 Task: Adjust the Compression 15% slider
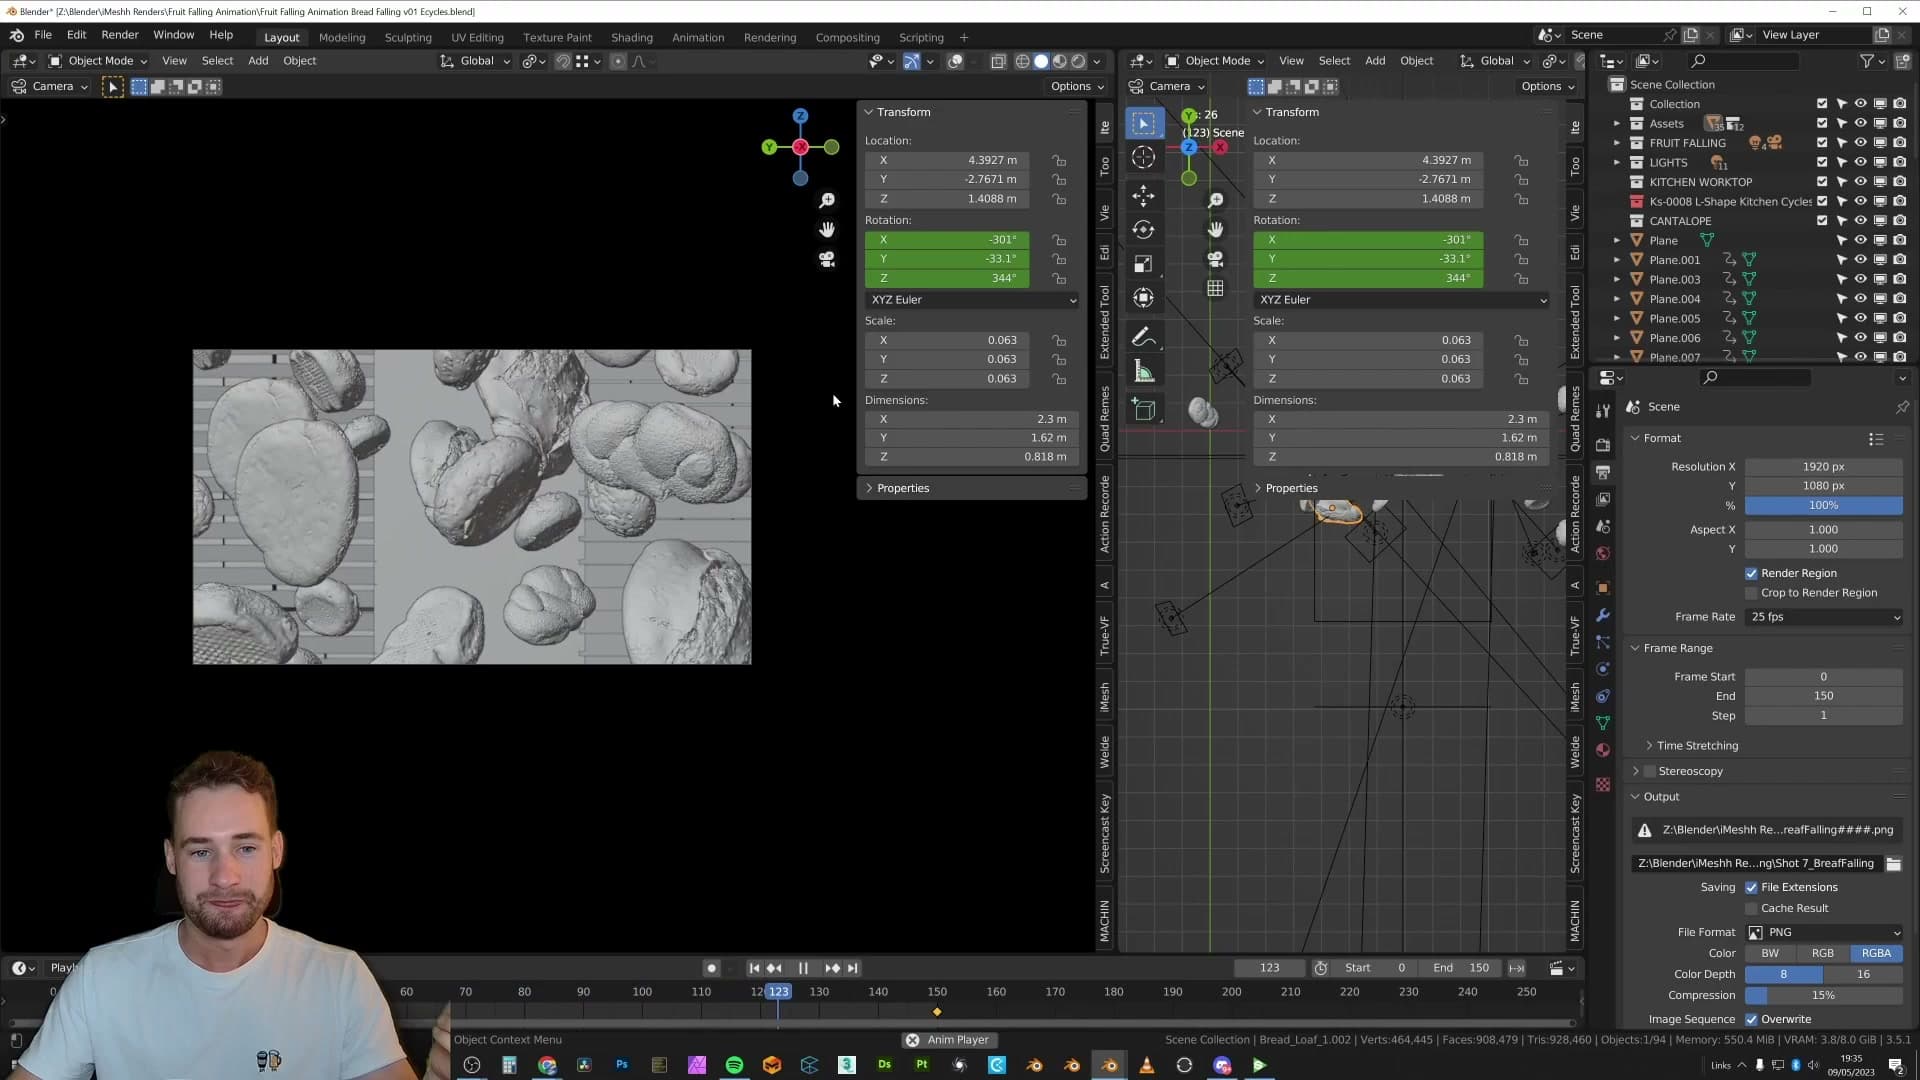[1824, 996]
